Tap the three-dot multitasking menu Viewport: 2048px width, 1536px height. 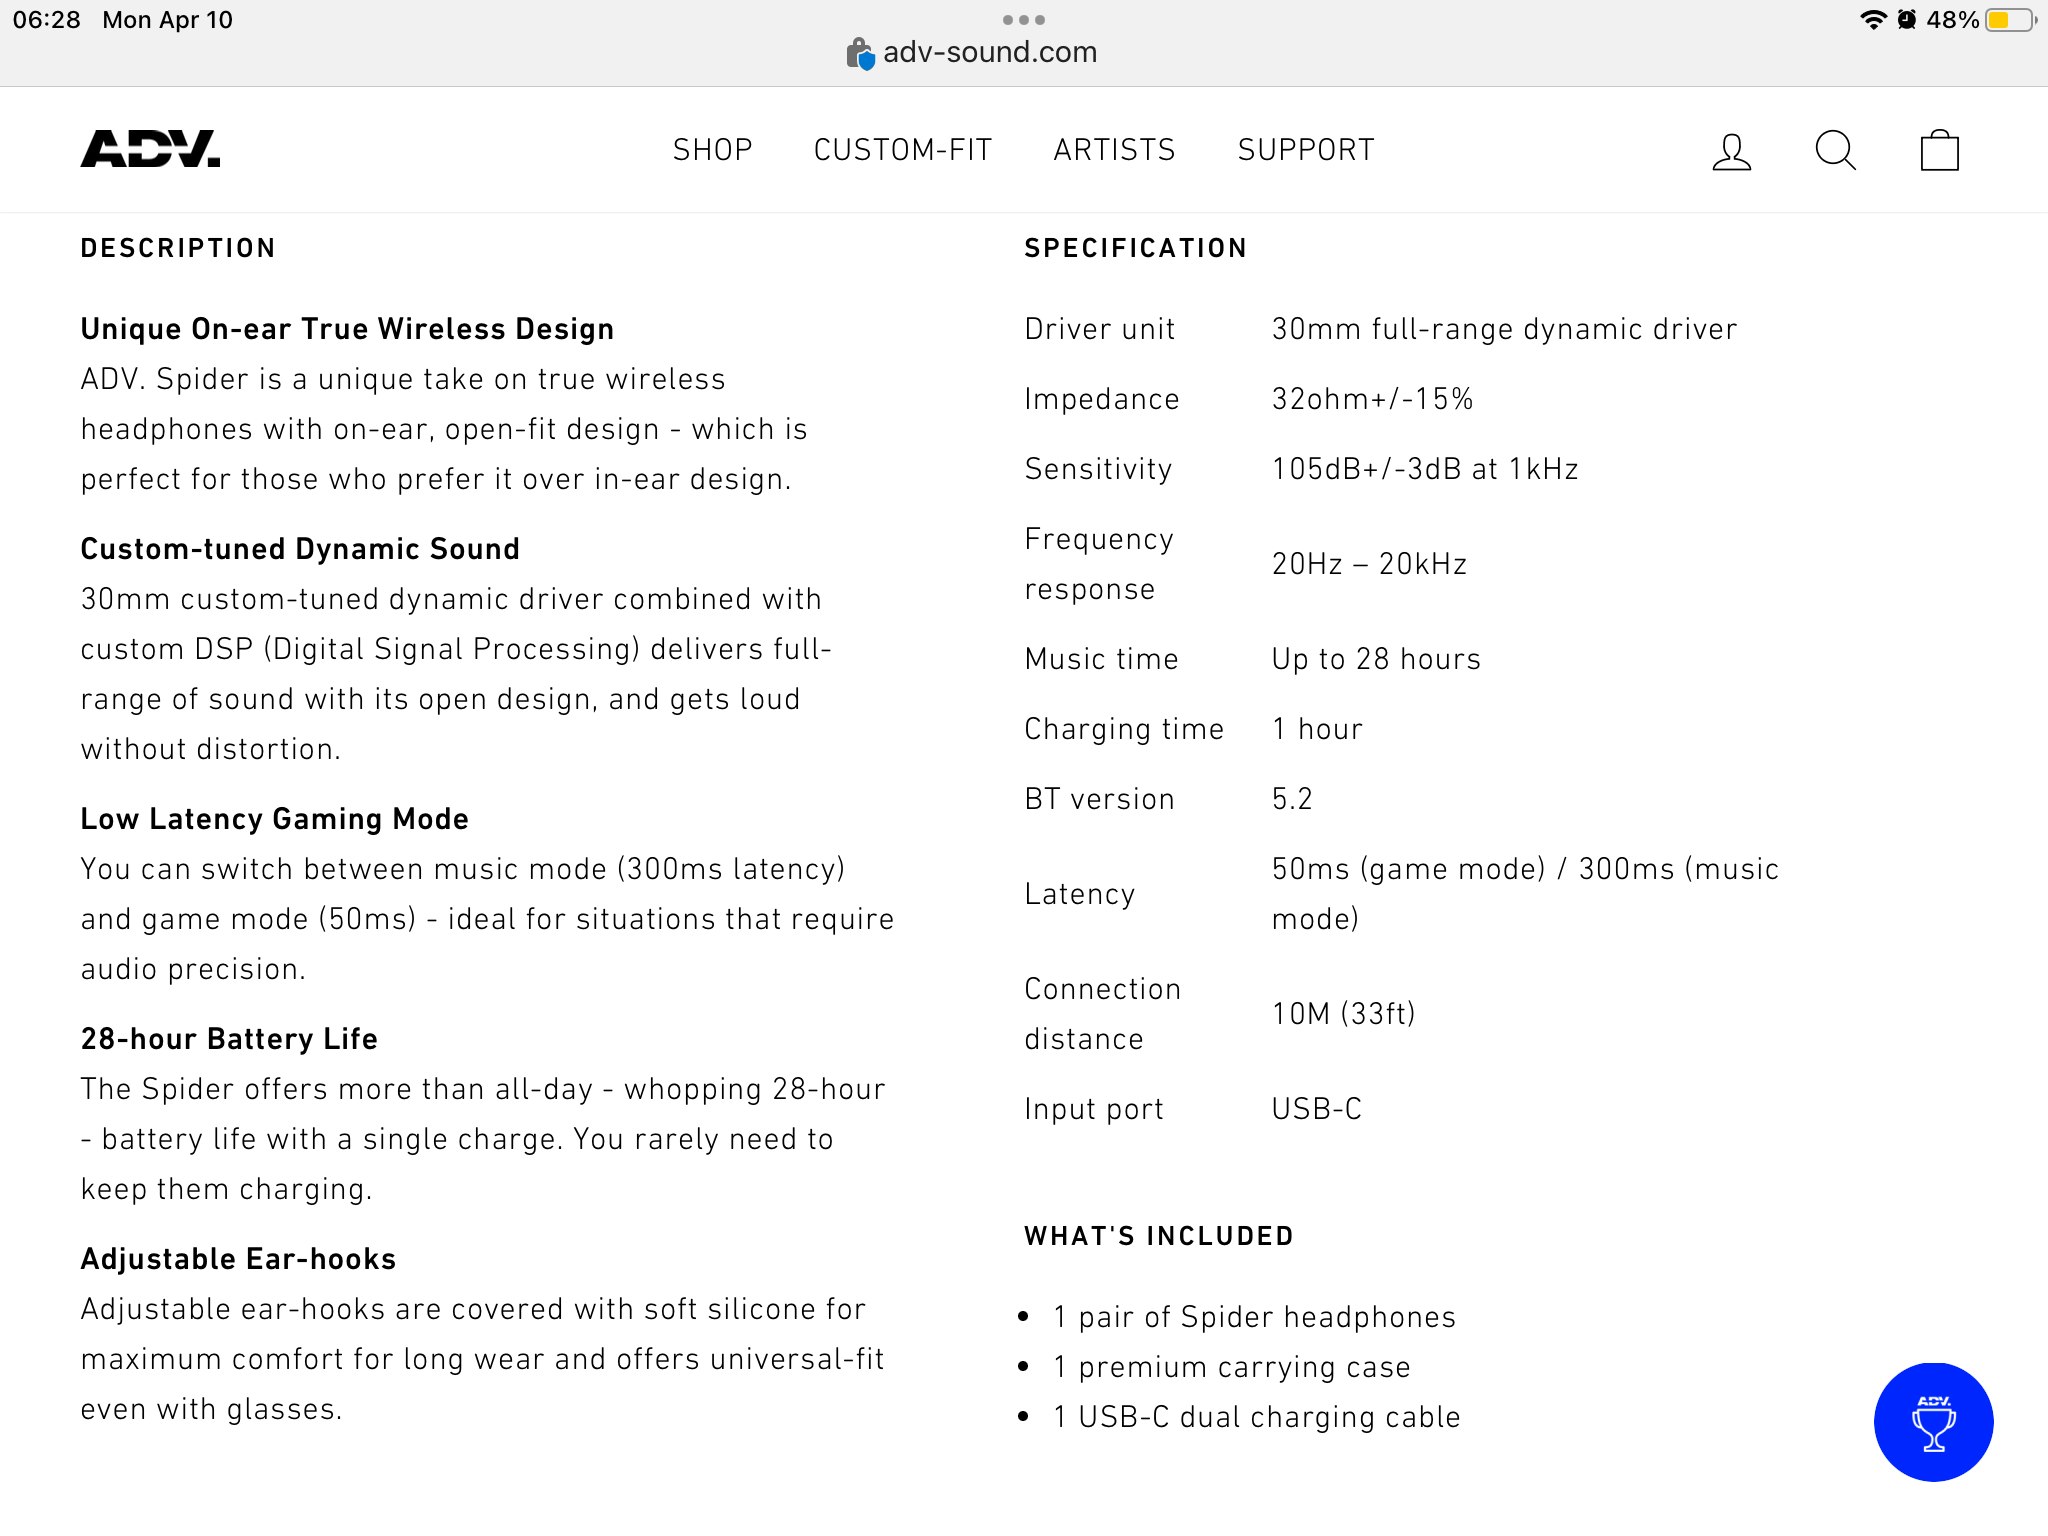[1023, 20]
